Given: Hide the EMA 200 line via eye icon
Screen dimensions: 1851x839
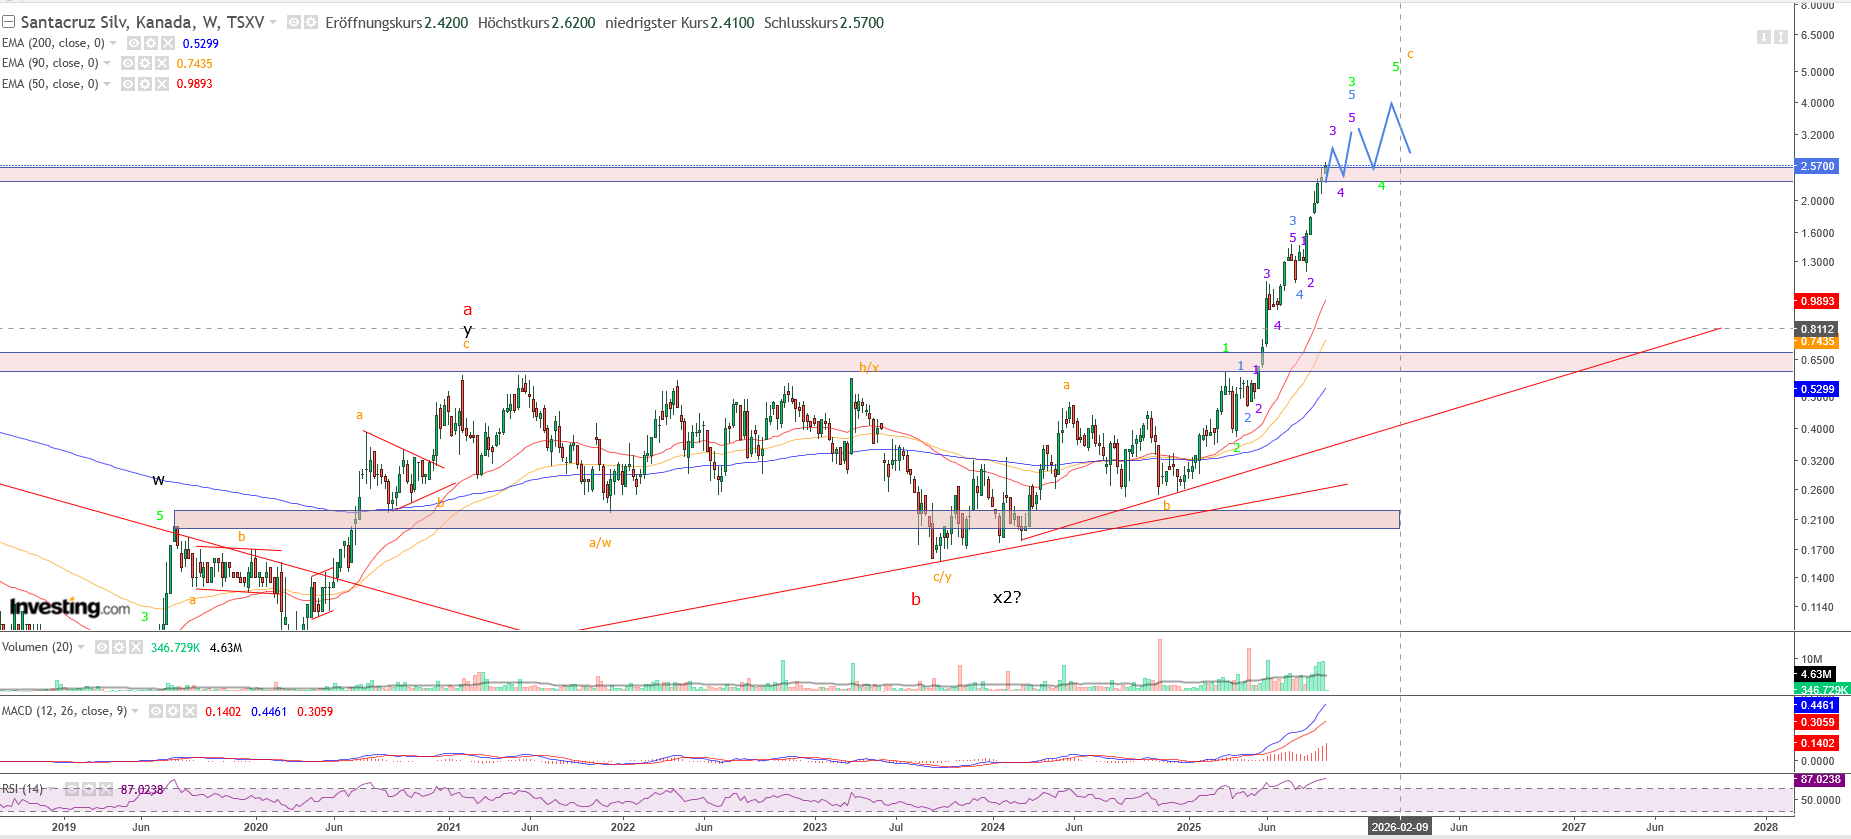Looking at the screenshot, I should [134, 43].
